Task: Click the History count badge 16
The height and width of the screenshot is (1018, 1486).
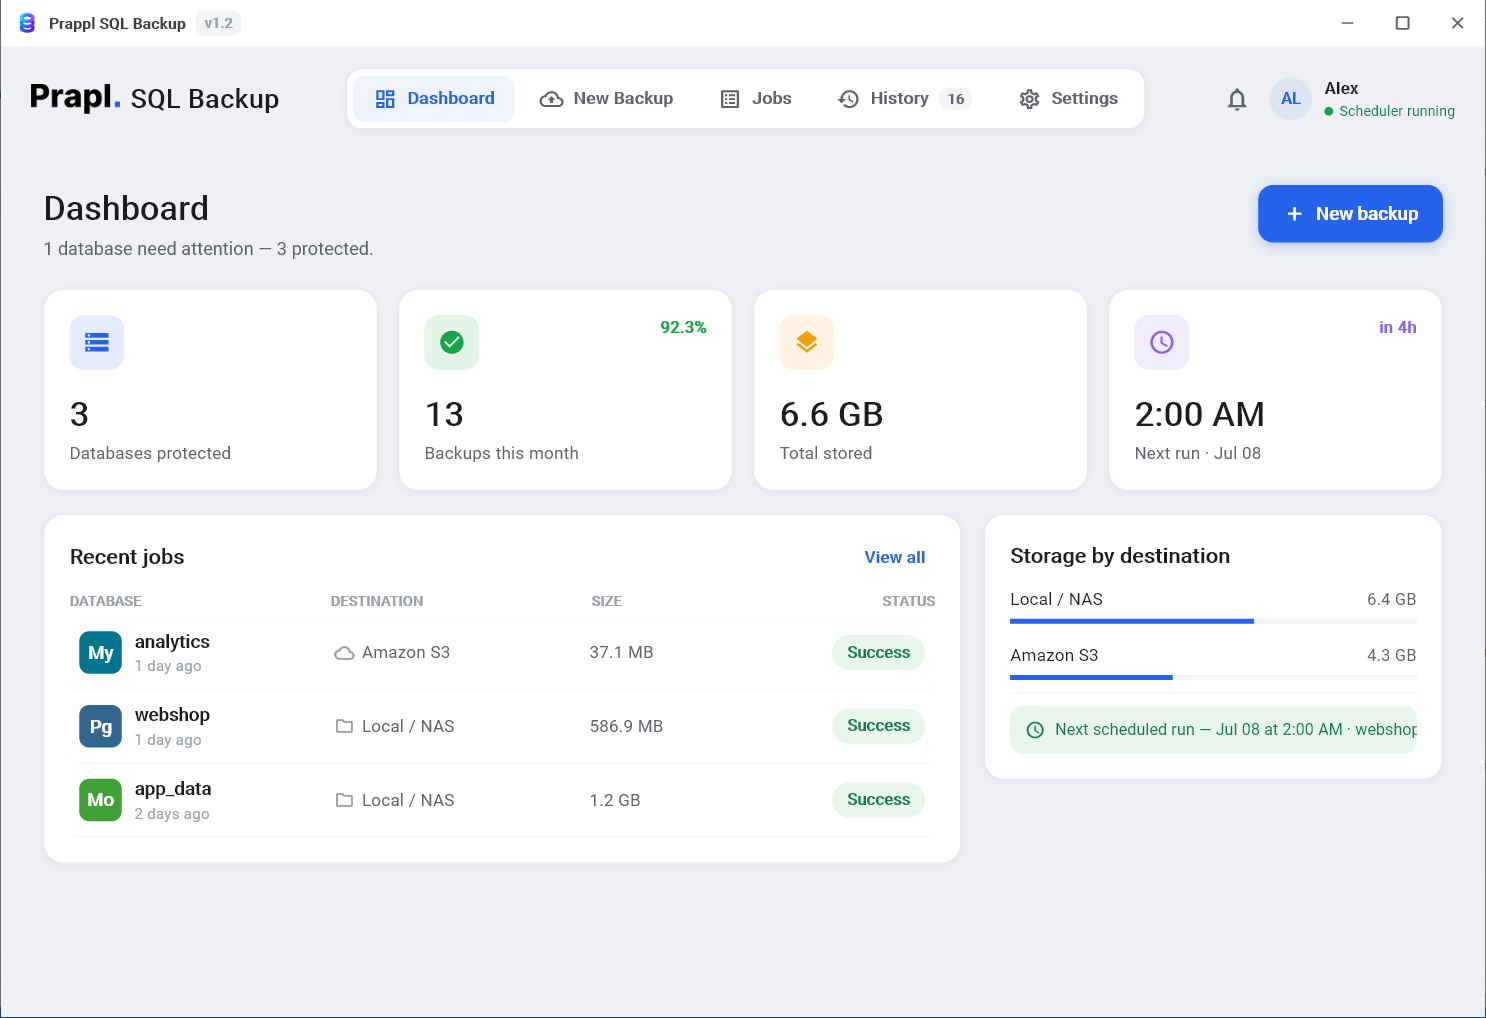Action: [956, 99]
